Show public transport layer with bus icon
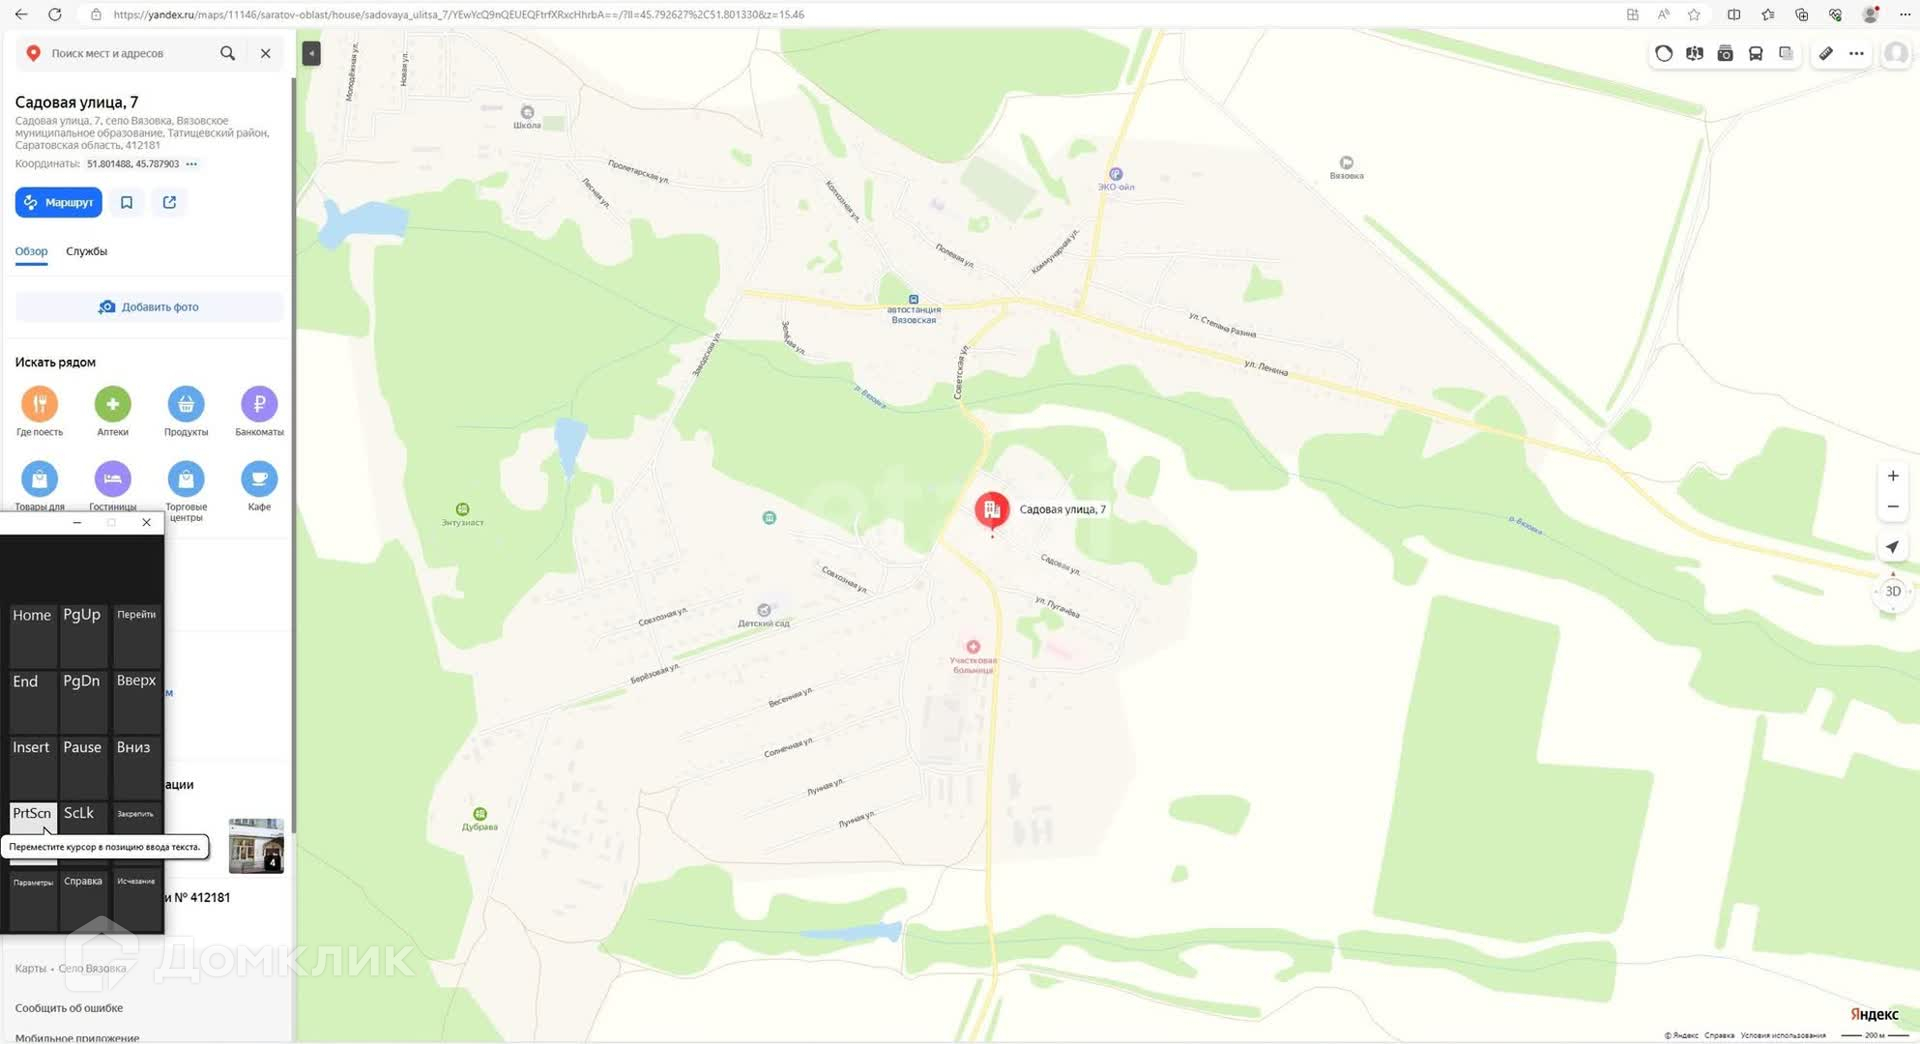1920x1044 pixels. (x=1755, y=54)
